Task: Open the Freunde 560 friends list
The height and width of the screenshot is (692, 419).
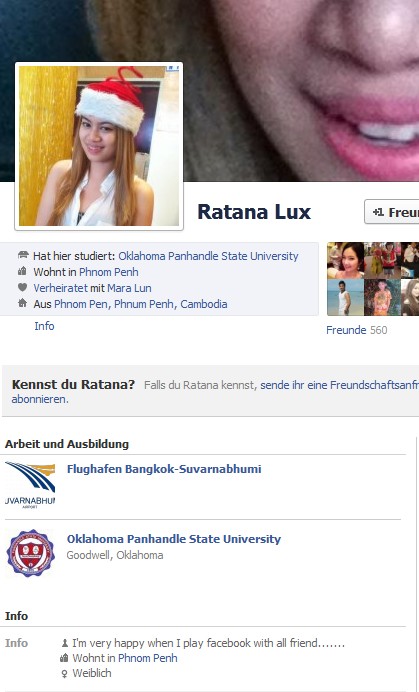Action: (356, 330)
